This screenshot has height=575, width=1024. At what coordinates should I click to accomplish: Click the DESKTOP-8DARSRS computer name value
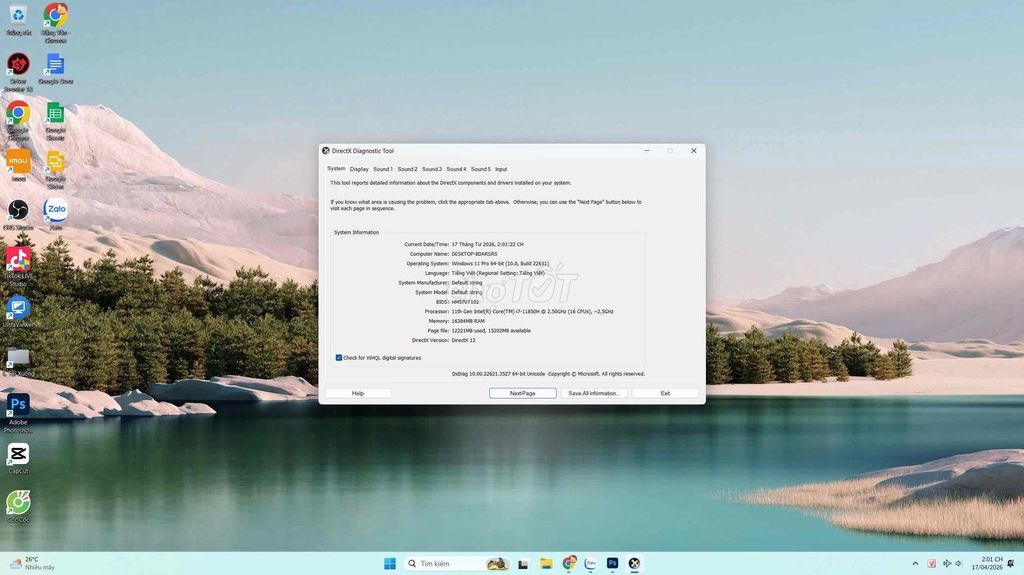tap(474, 254)
